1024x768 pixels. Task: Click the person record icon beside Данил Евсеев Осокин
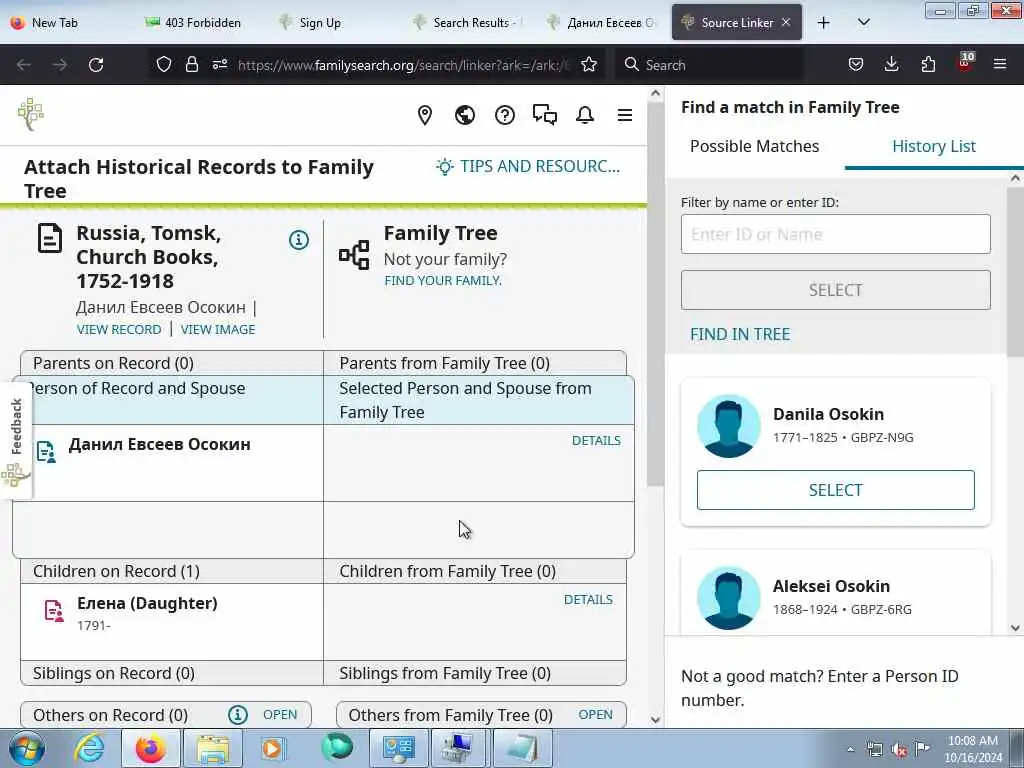pos(46,451)
